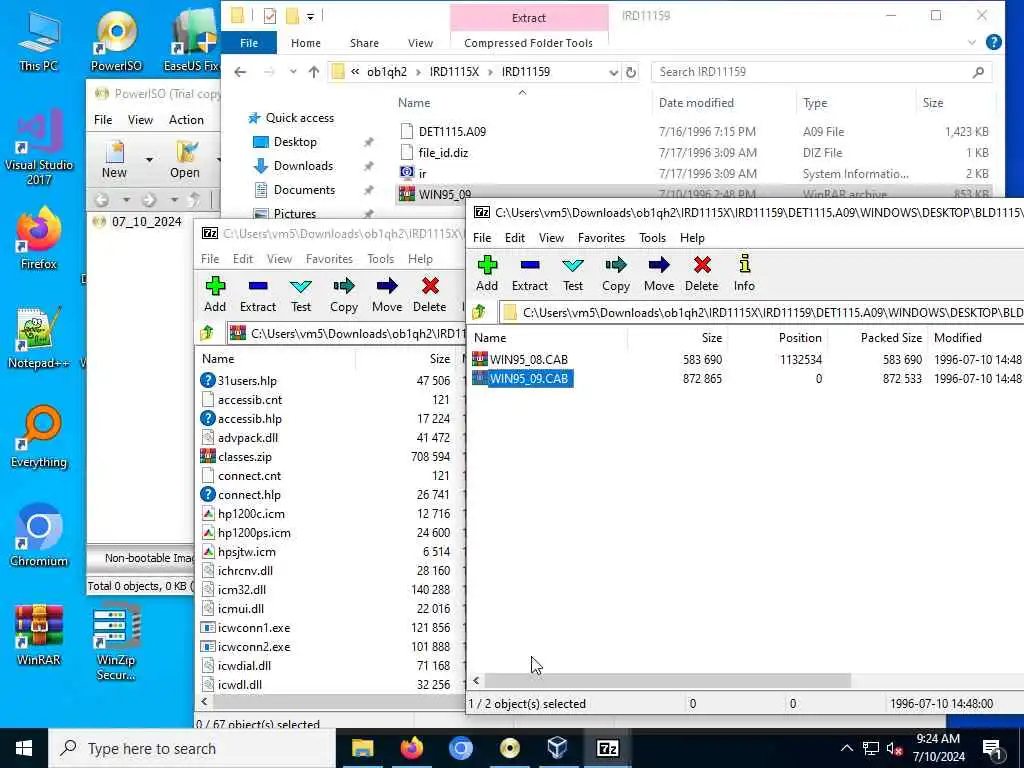The width and height of the screenshot is (1024, 768).
Task: Select the Firefox desktop icon
Action: [x=39, y=238]
